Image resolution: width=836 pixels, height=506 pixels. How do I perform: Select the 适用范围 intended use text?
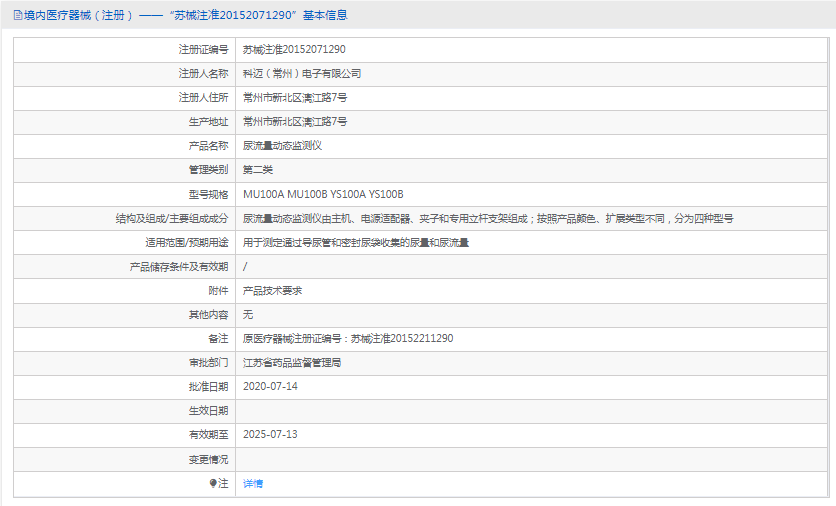[x=356, y=243]
